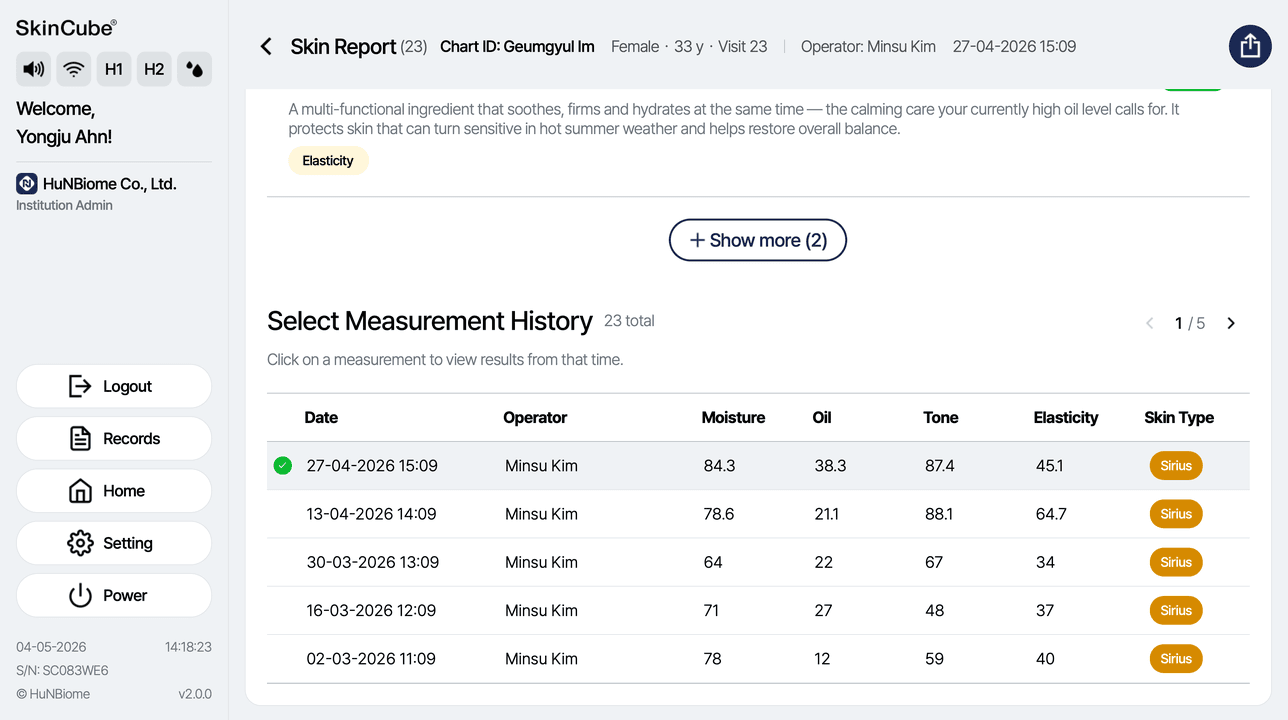Image resolution: width=1288 pixels, height=720 pixels.
Task: Click the green check on 27-04-2026 row
Action: [x=283, y=465]
